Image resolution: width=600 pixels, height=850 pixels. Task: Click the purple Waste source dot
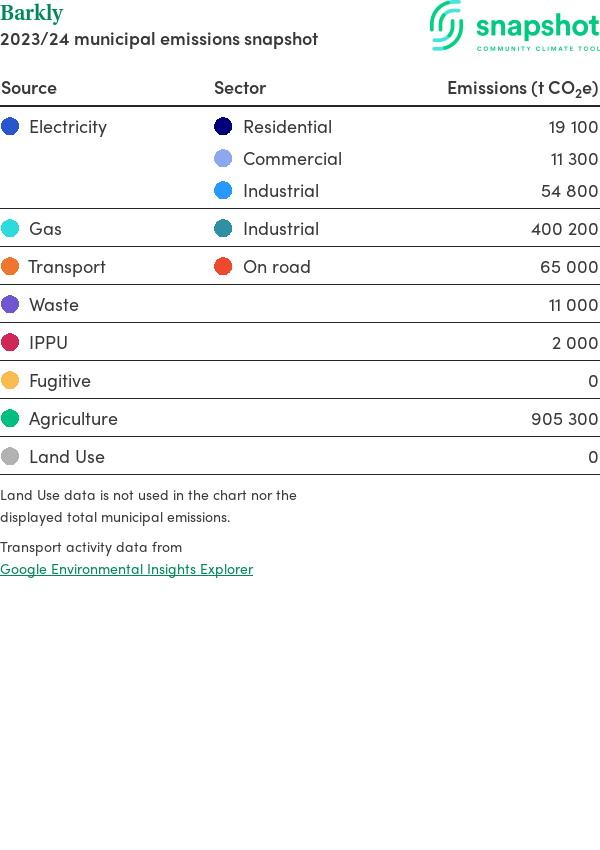coord(10,304)
